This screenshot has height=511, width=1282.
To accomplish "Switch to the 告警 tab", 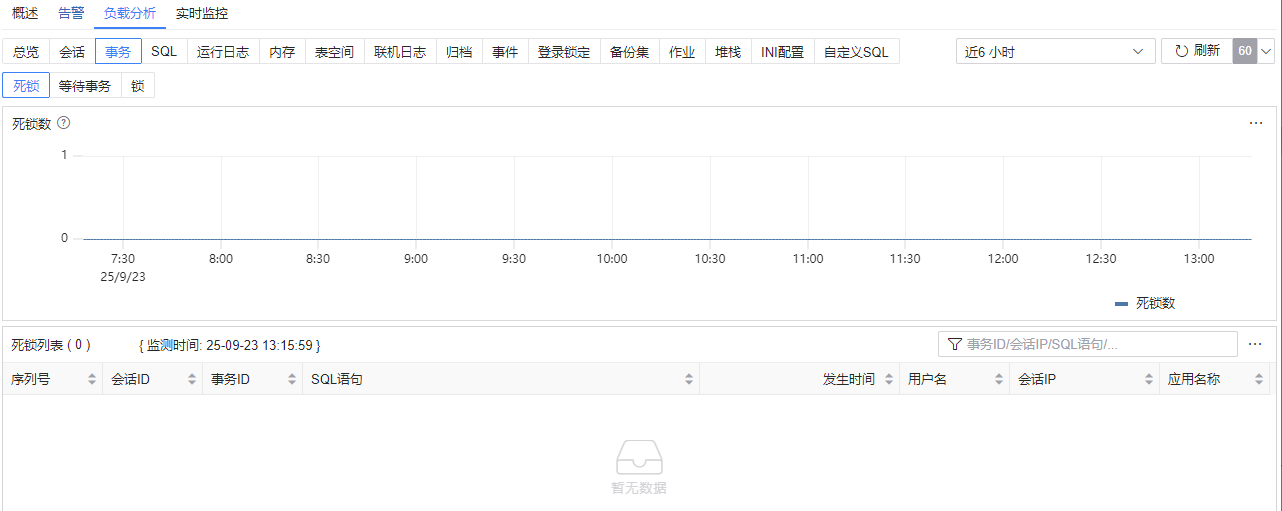I will coord(71,14).
